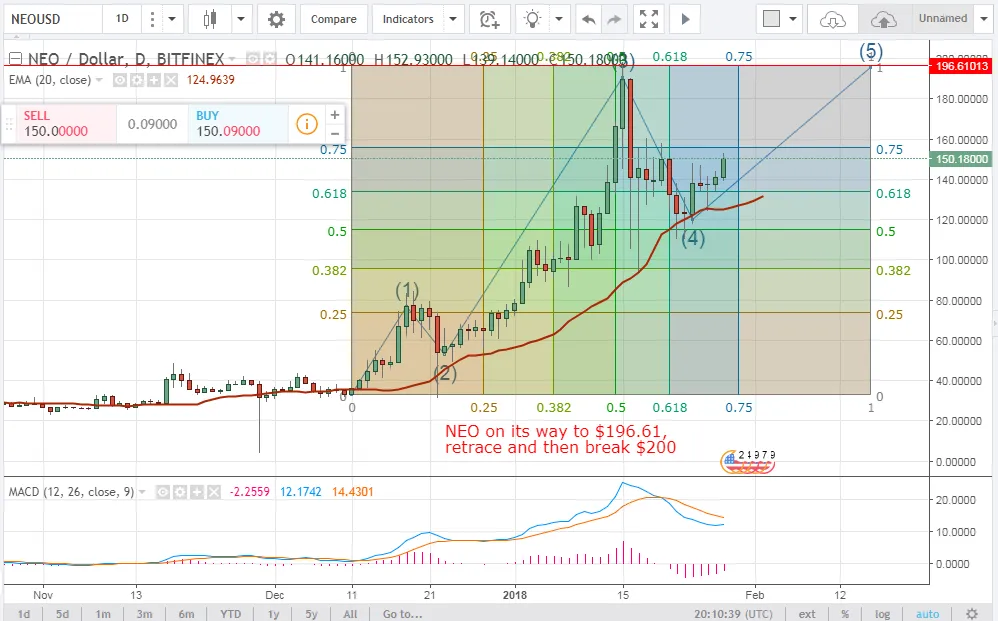The height and width of the screenshot is (621, 998).
Task: Select the 6m time range
Action: [x=186, y=614]
